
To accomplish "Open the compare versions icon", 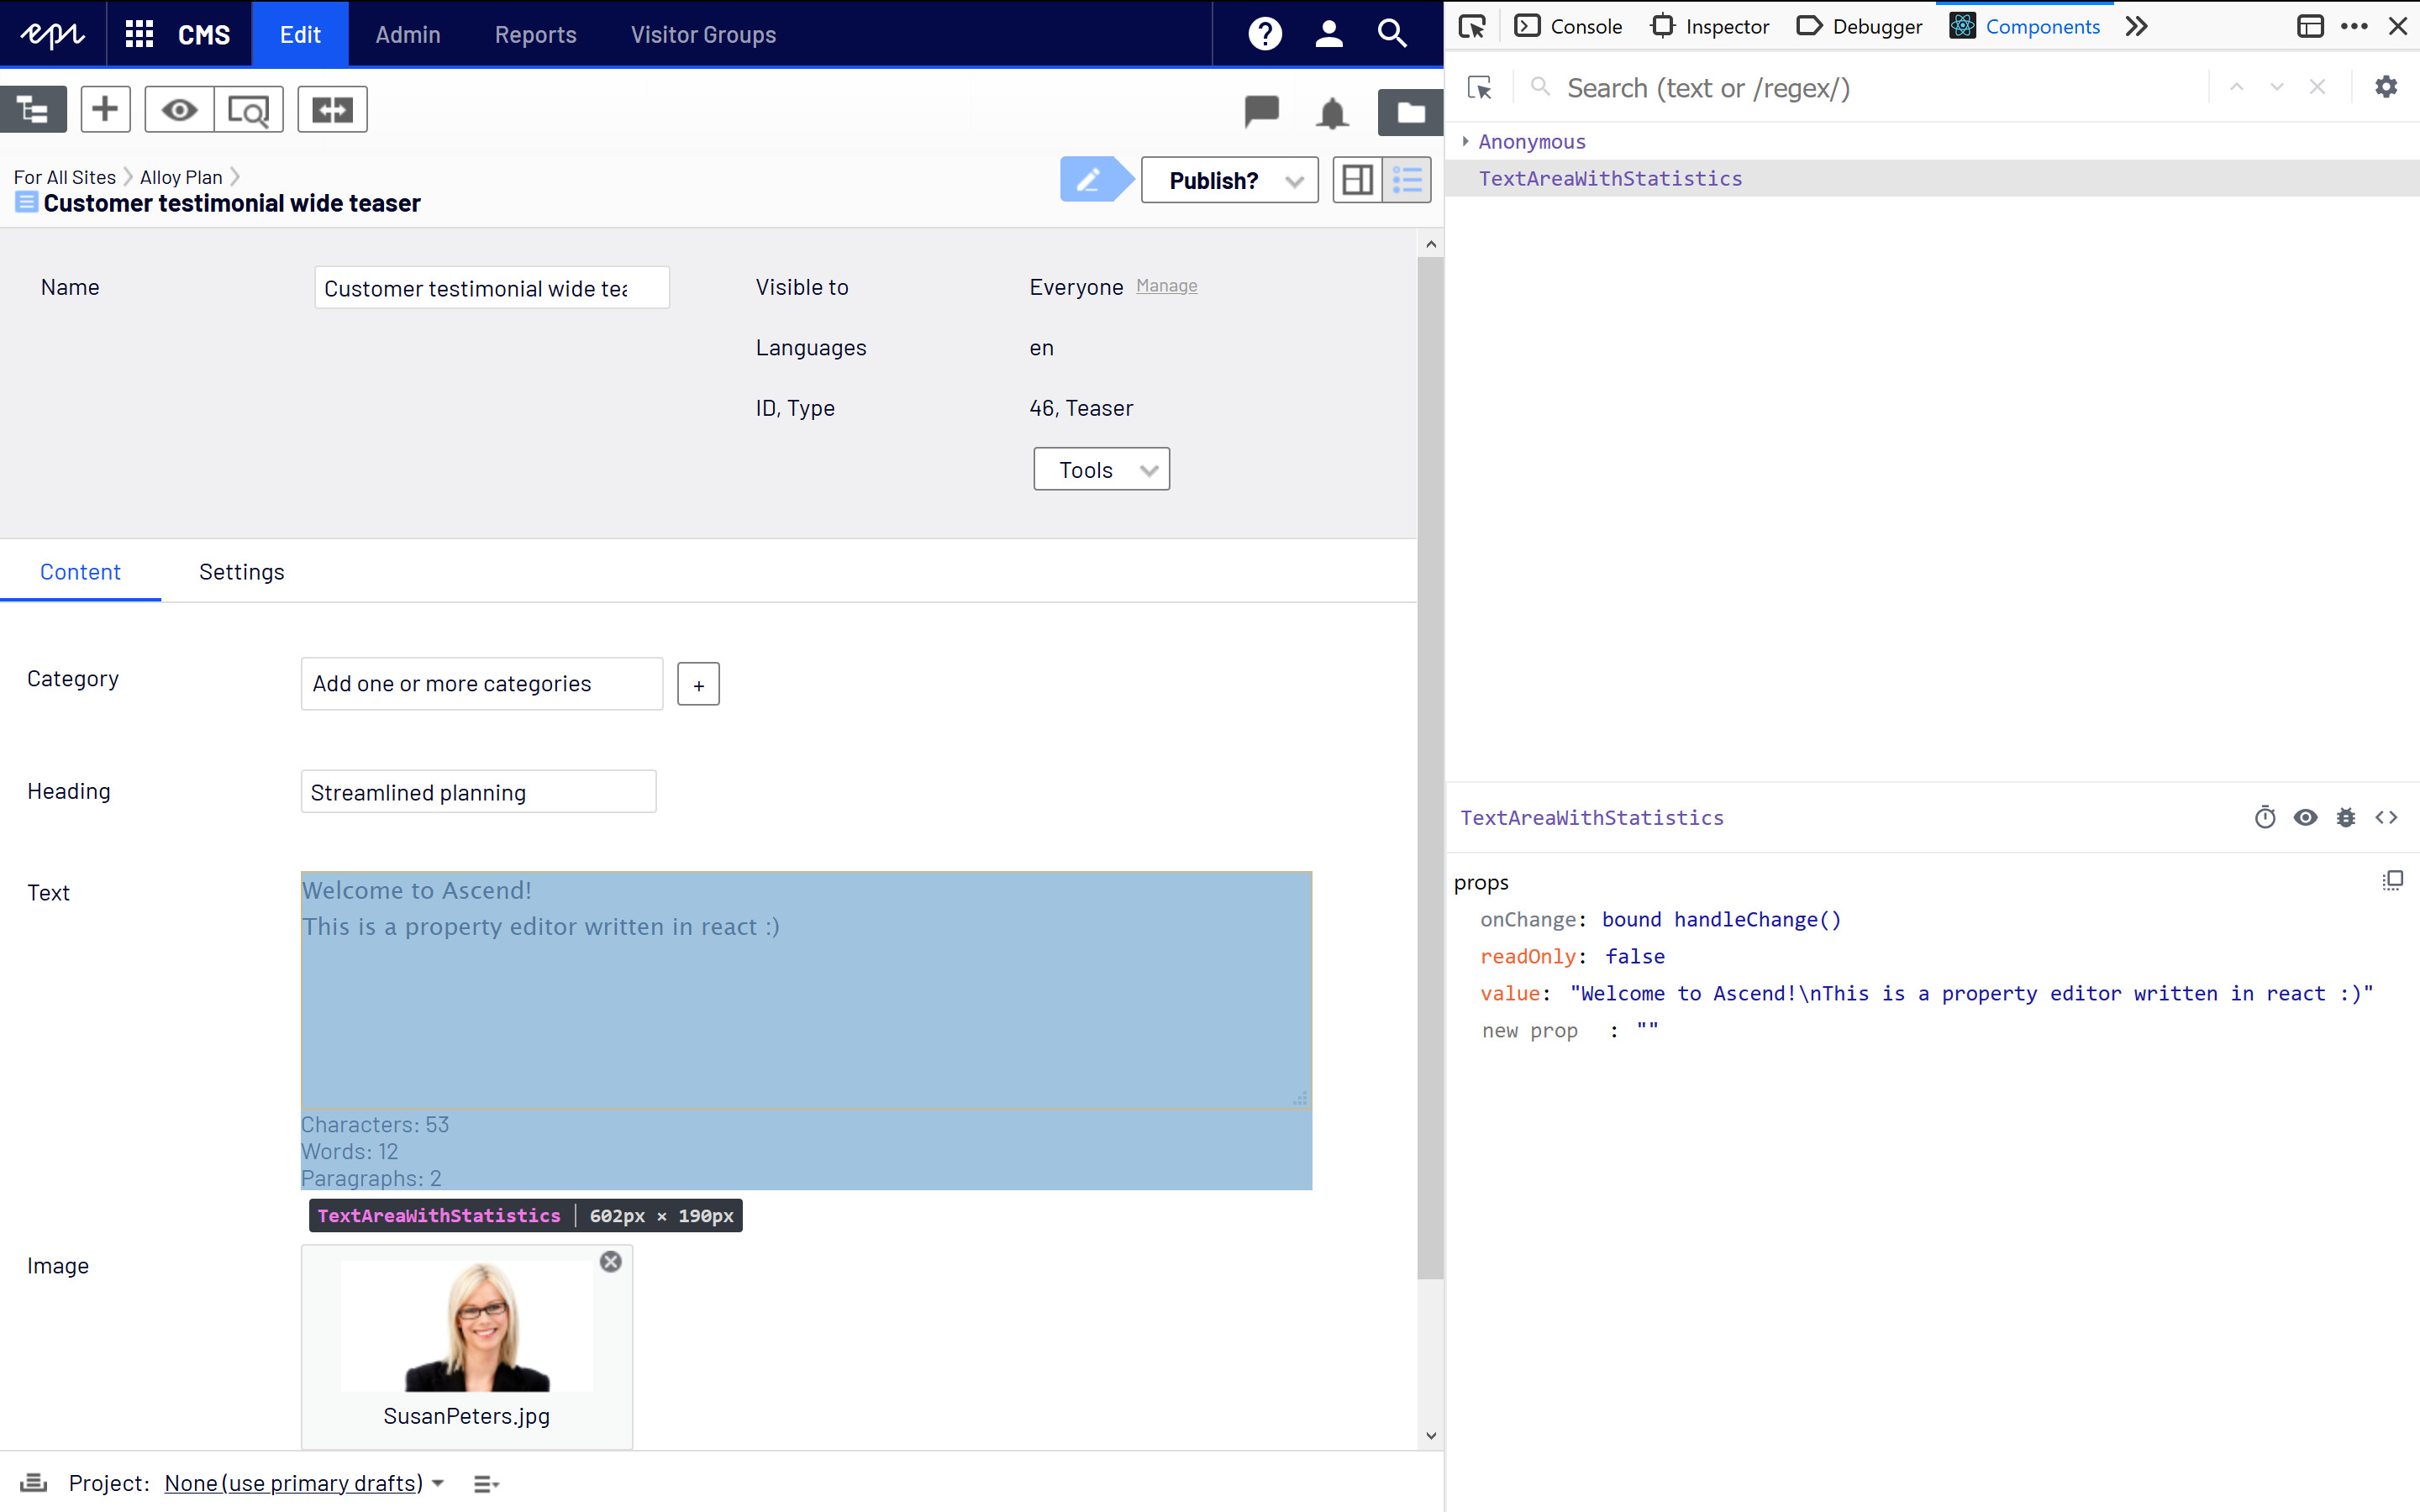I will pyautogui.click(x=332, y=110).
